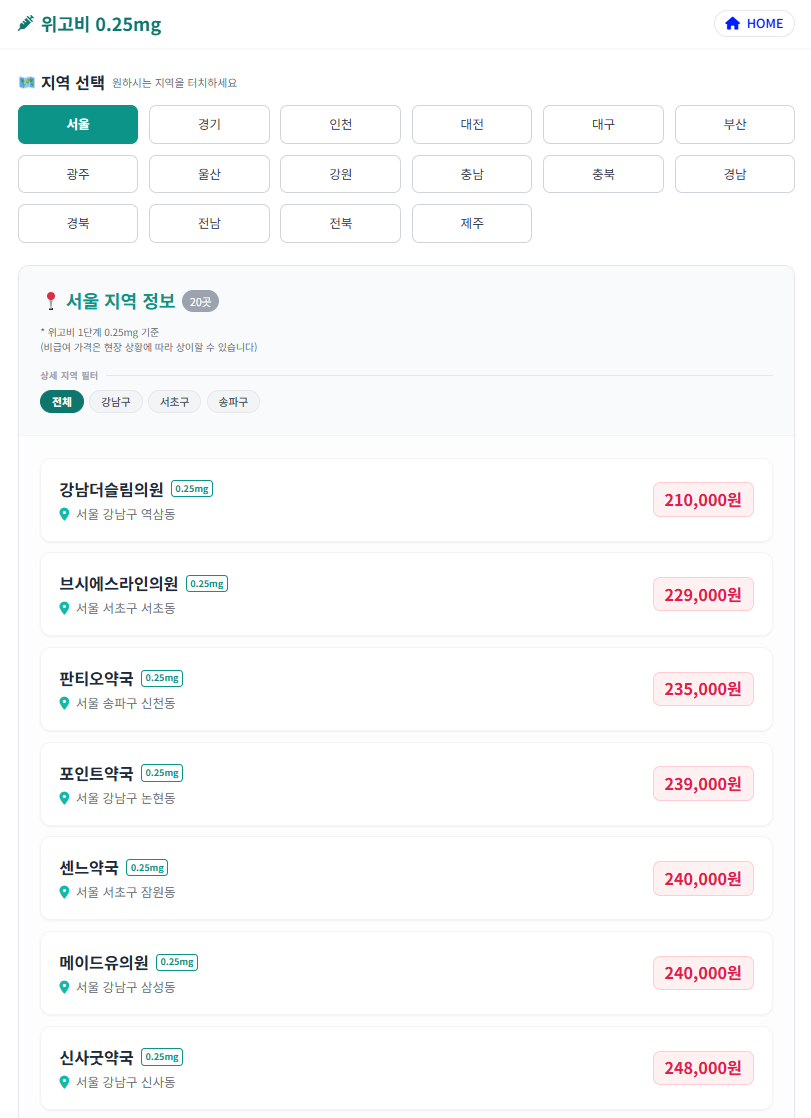811x1118 pixels.
Task: Click location pin icon for 신사굿약국
Action: point(65,1081)
